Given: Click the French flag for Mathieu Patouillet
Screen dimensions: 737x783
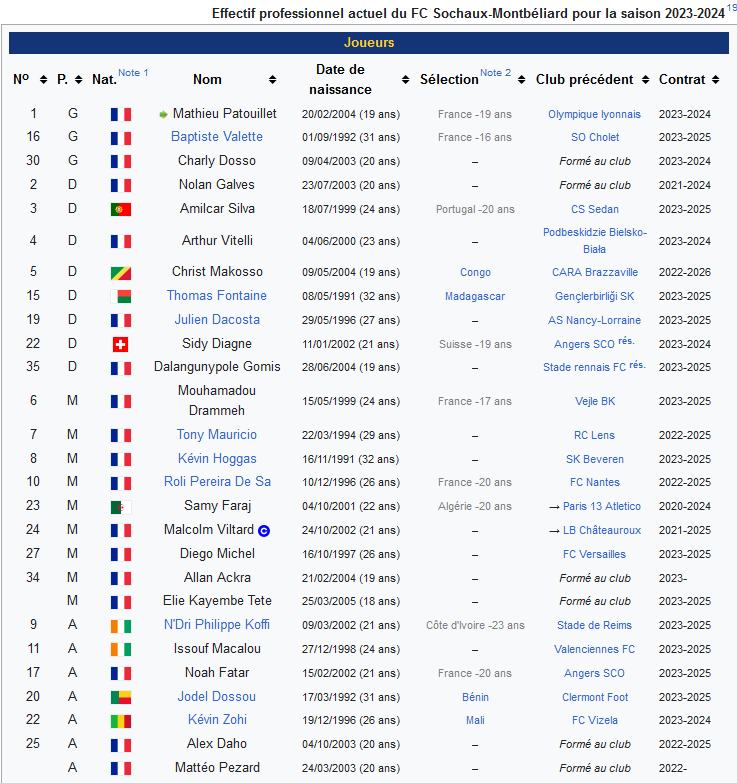Looking at the screenshot, I should point(121,114).
